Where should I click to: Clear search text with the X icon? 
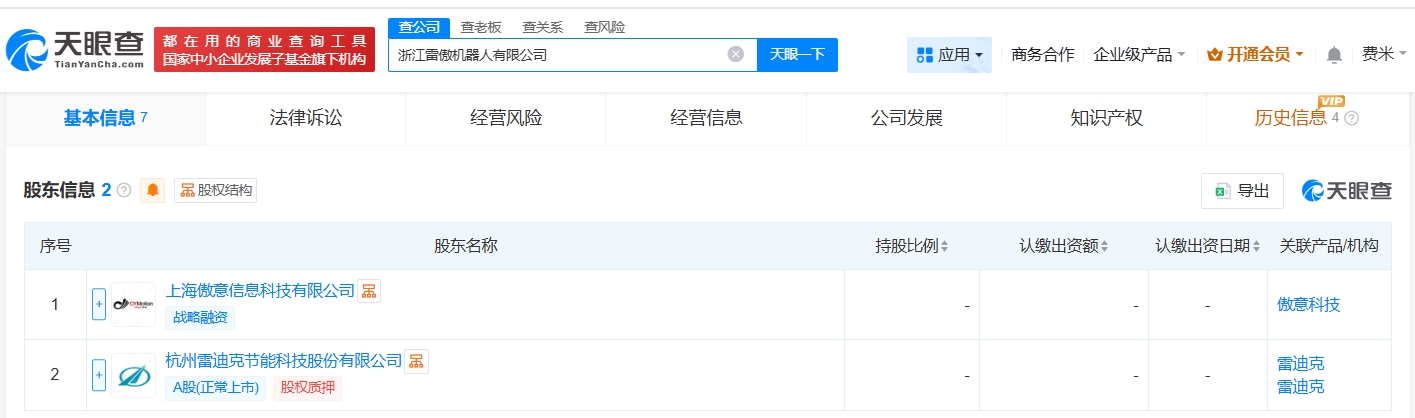[x=736, y=55]
